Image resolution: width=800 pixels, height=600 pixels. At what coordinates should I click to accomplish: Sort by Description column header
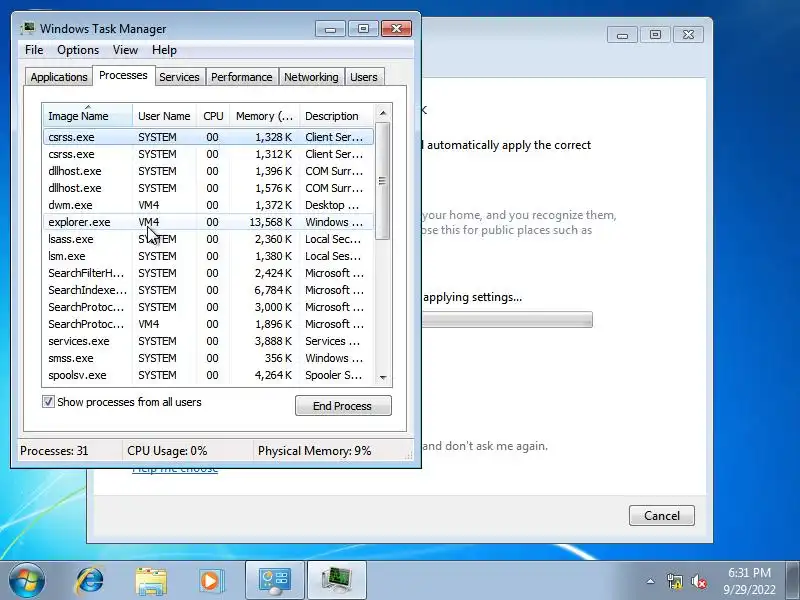pos(337,116)
